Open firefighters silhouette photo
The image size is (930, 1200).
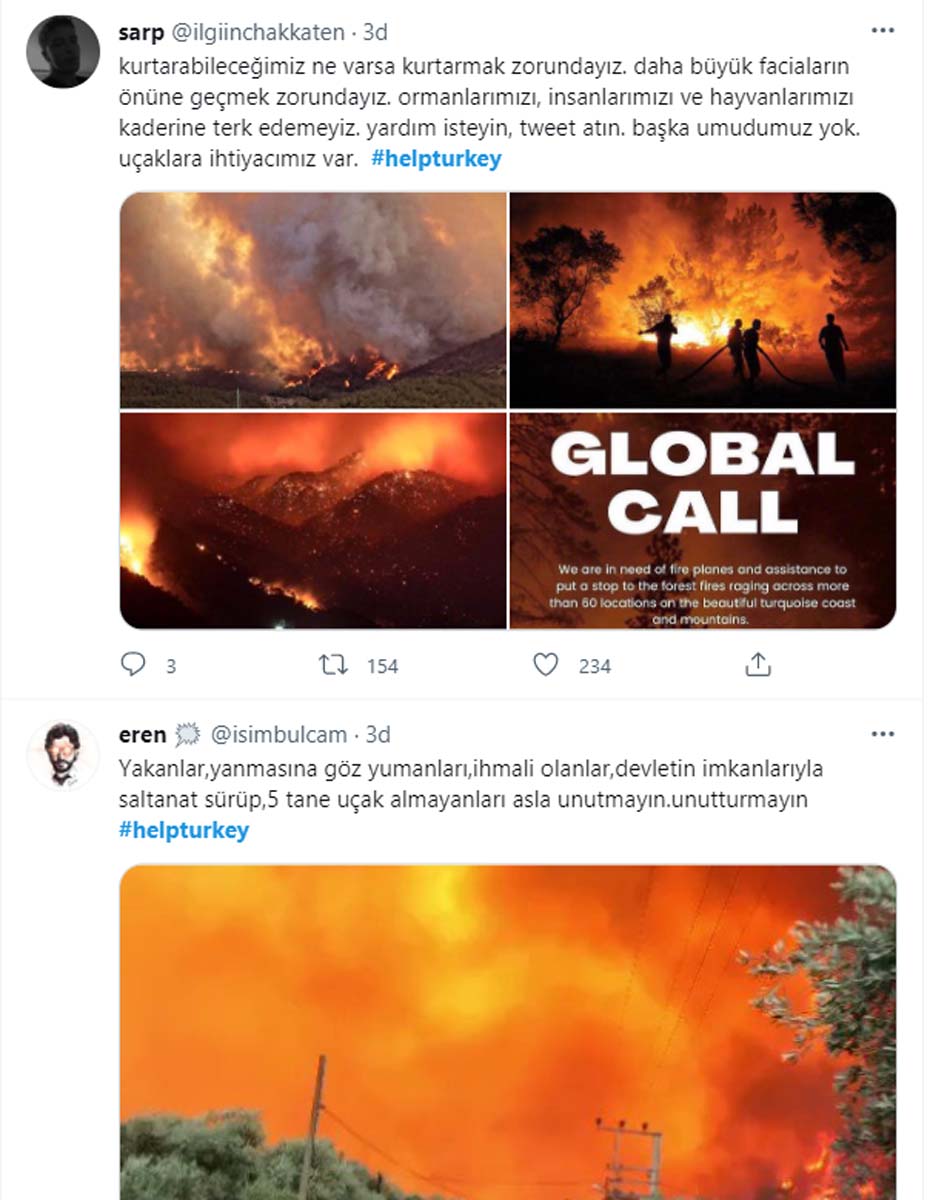[x=703, y=300]
